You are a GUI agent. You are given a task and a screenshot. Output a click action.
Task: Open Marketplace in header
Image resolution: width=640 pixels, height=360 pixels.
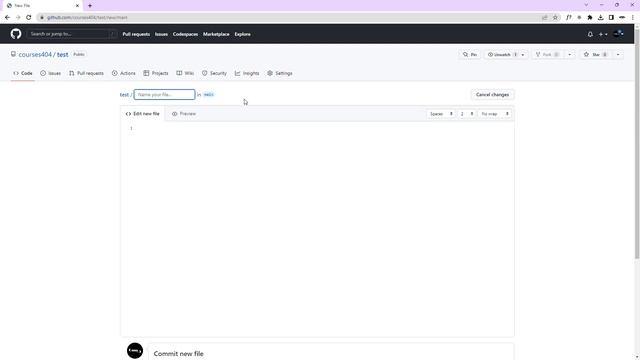click(x=216, y=34)
